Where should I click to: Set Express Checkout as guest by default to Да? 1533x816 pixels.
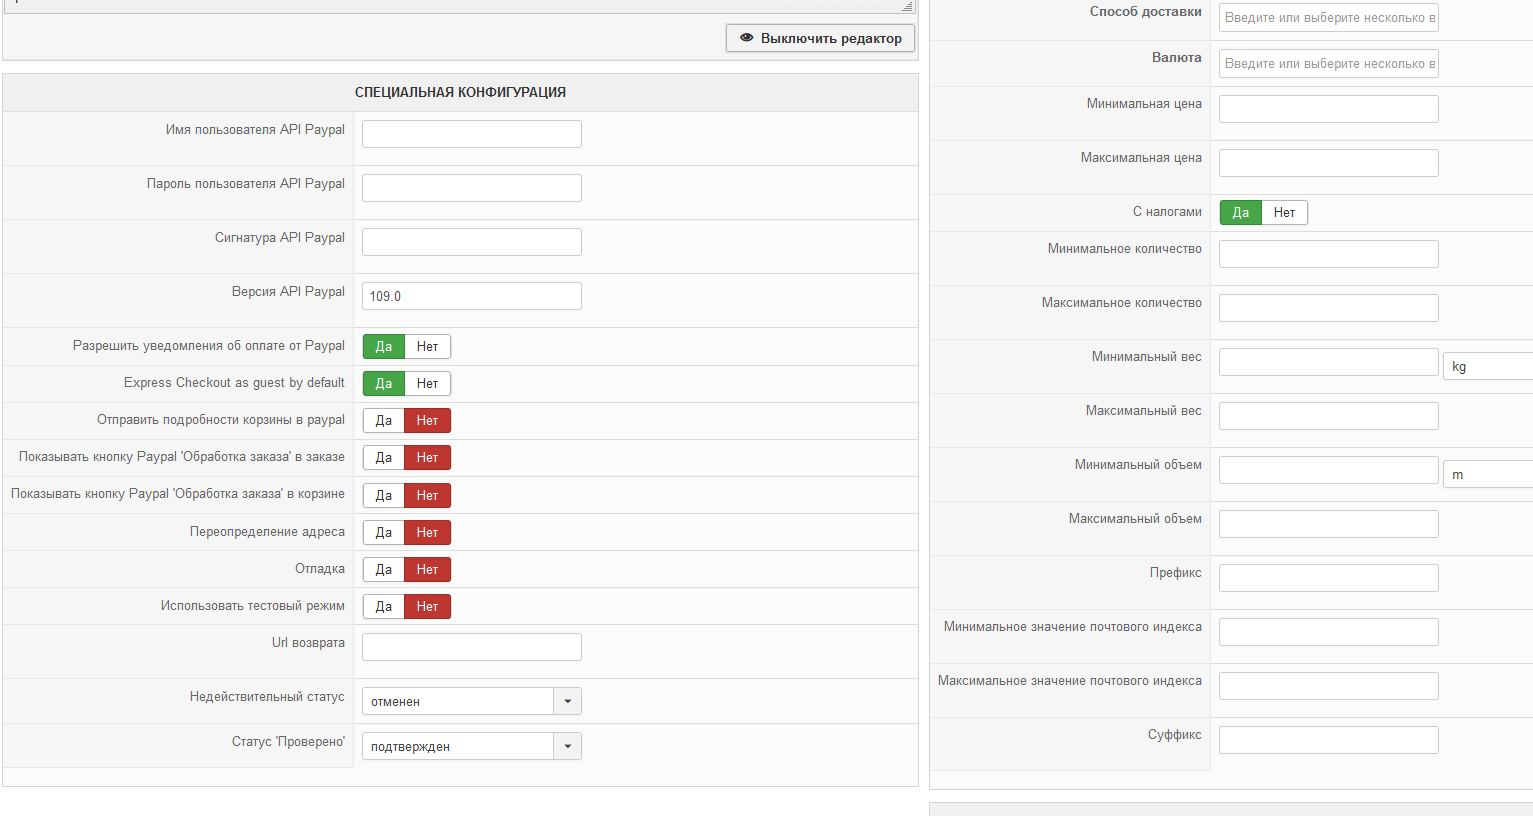pyautogui.click(x=384, y=383)
